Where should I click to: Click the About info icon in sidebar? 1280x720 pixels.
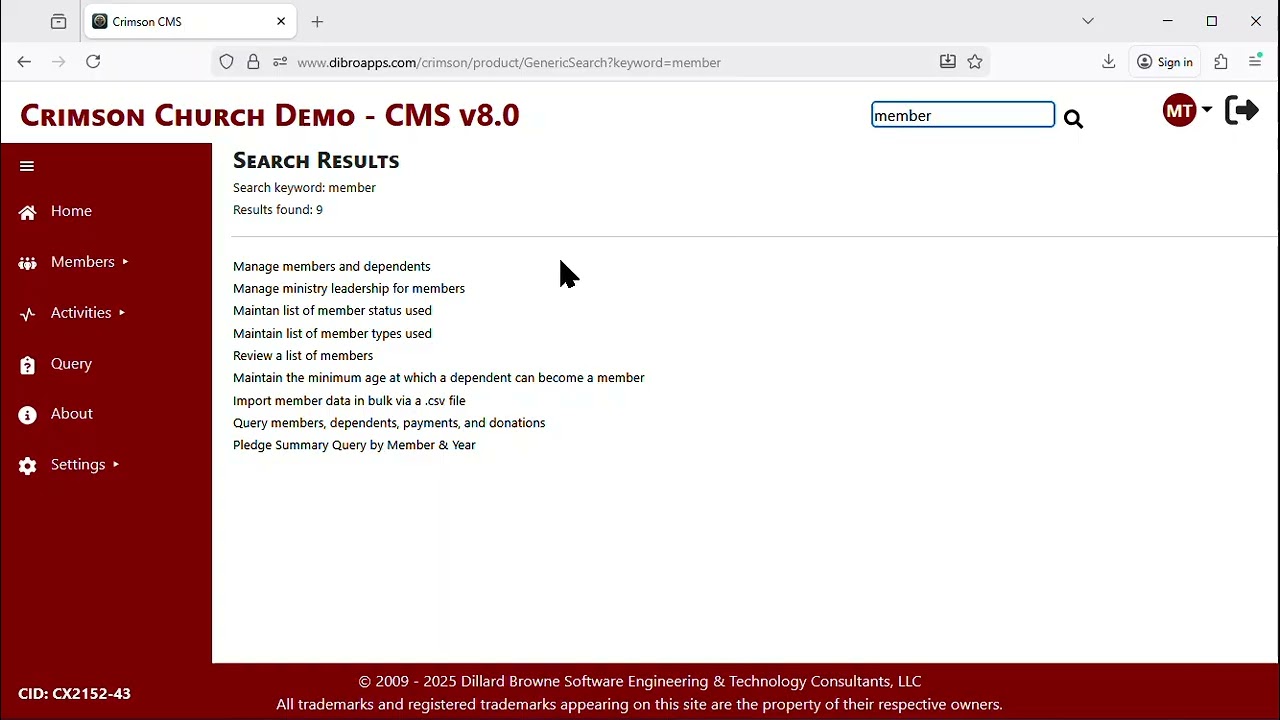point(27,415)
